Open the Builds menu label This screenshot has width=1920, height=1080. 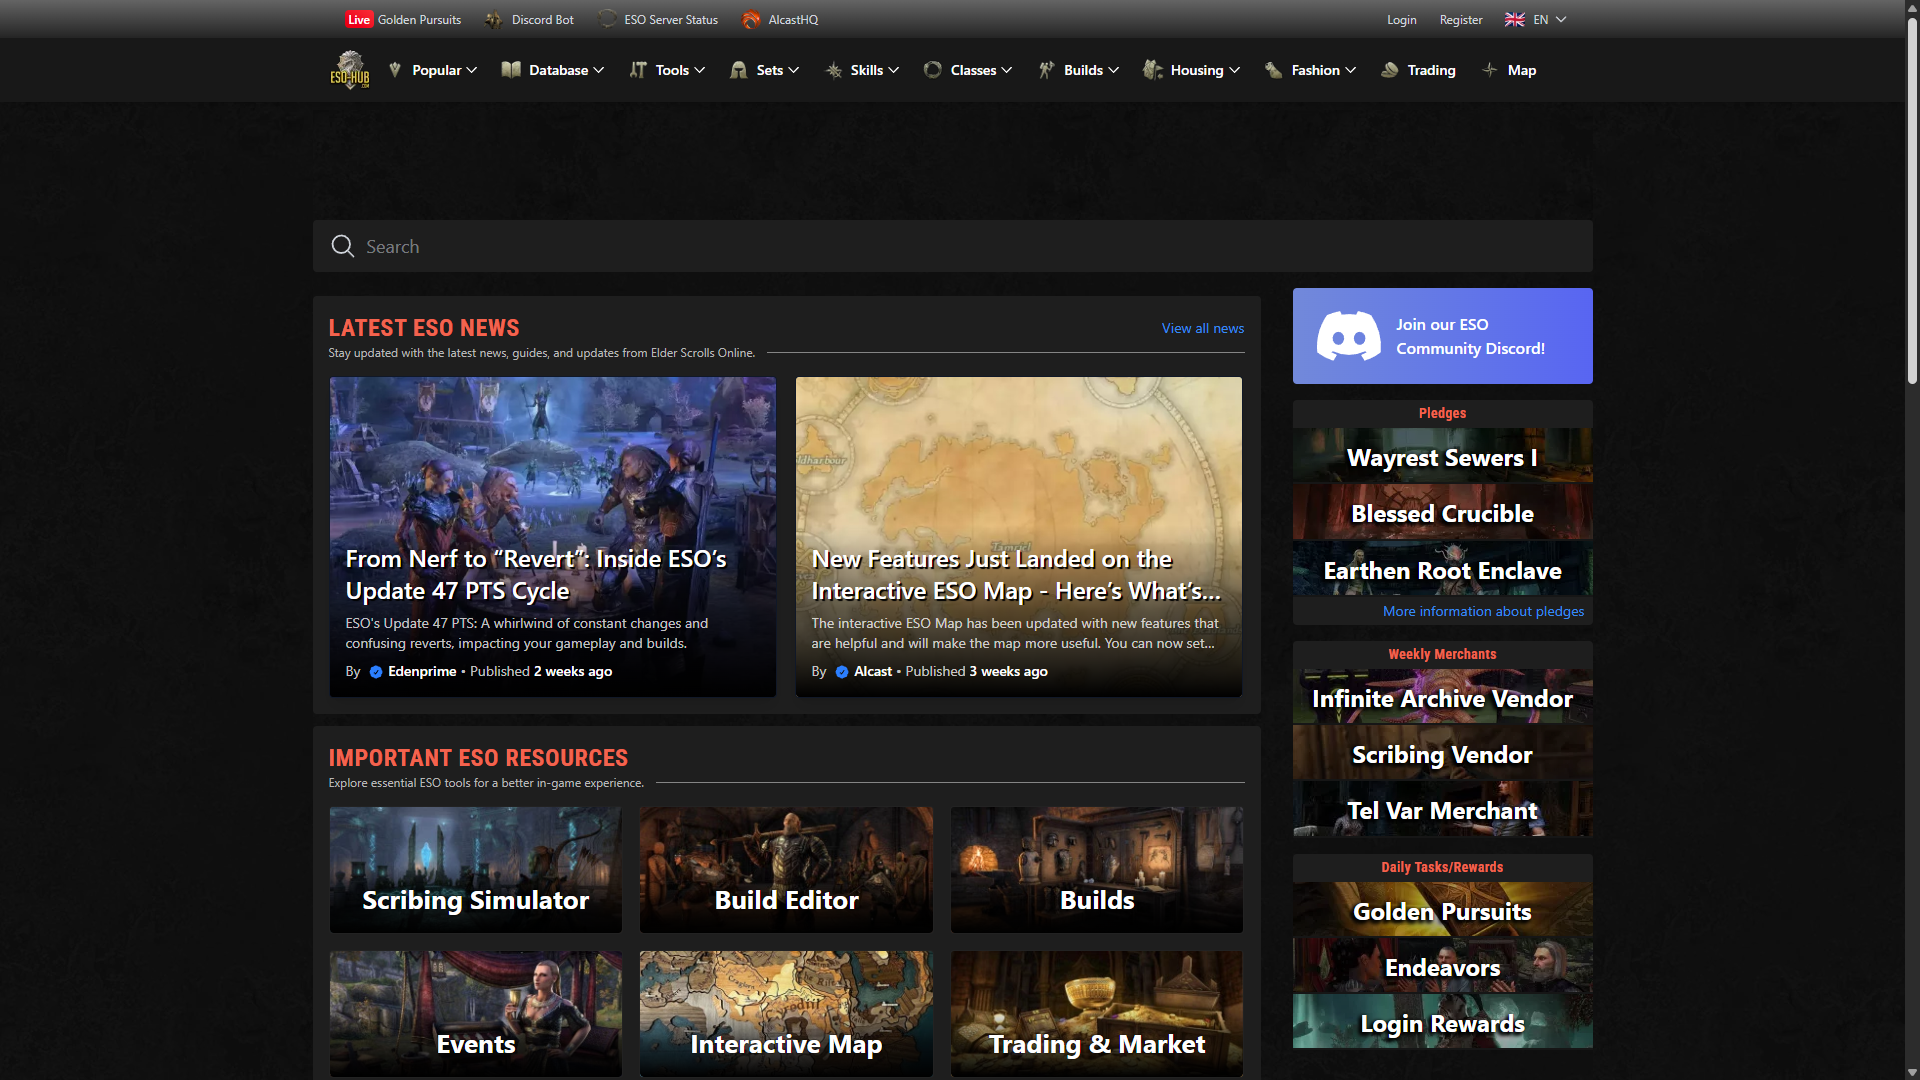pyautogui.click(x=1083, y=70)
